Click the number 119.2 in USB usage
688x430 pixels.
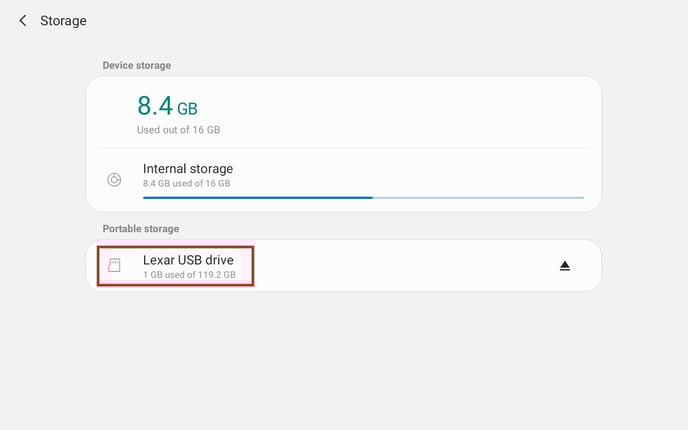click(210, 275)
